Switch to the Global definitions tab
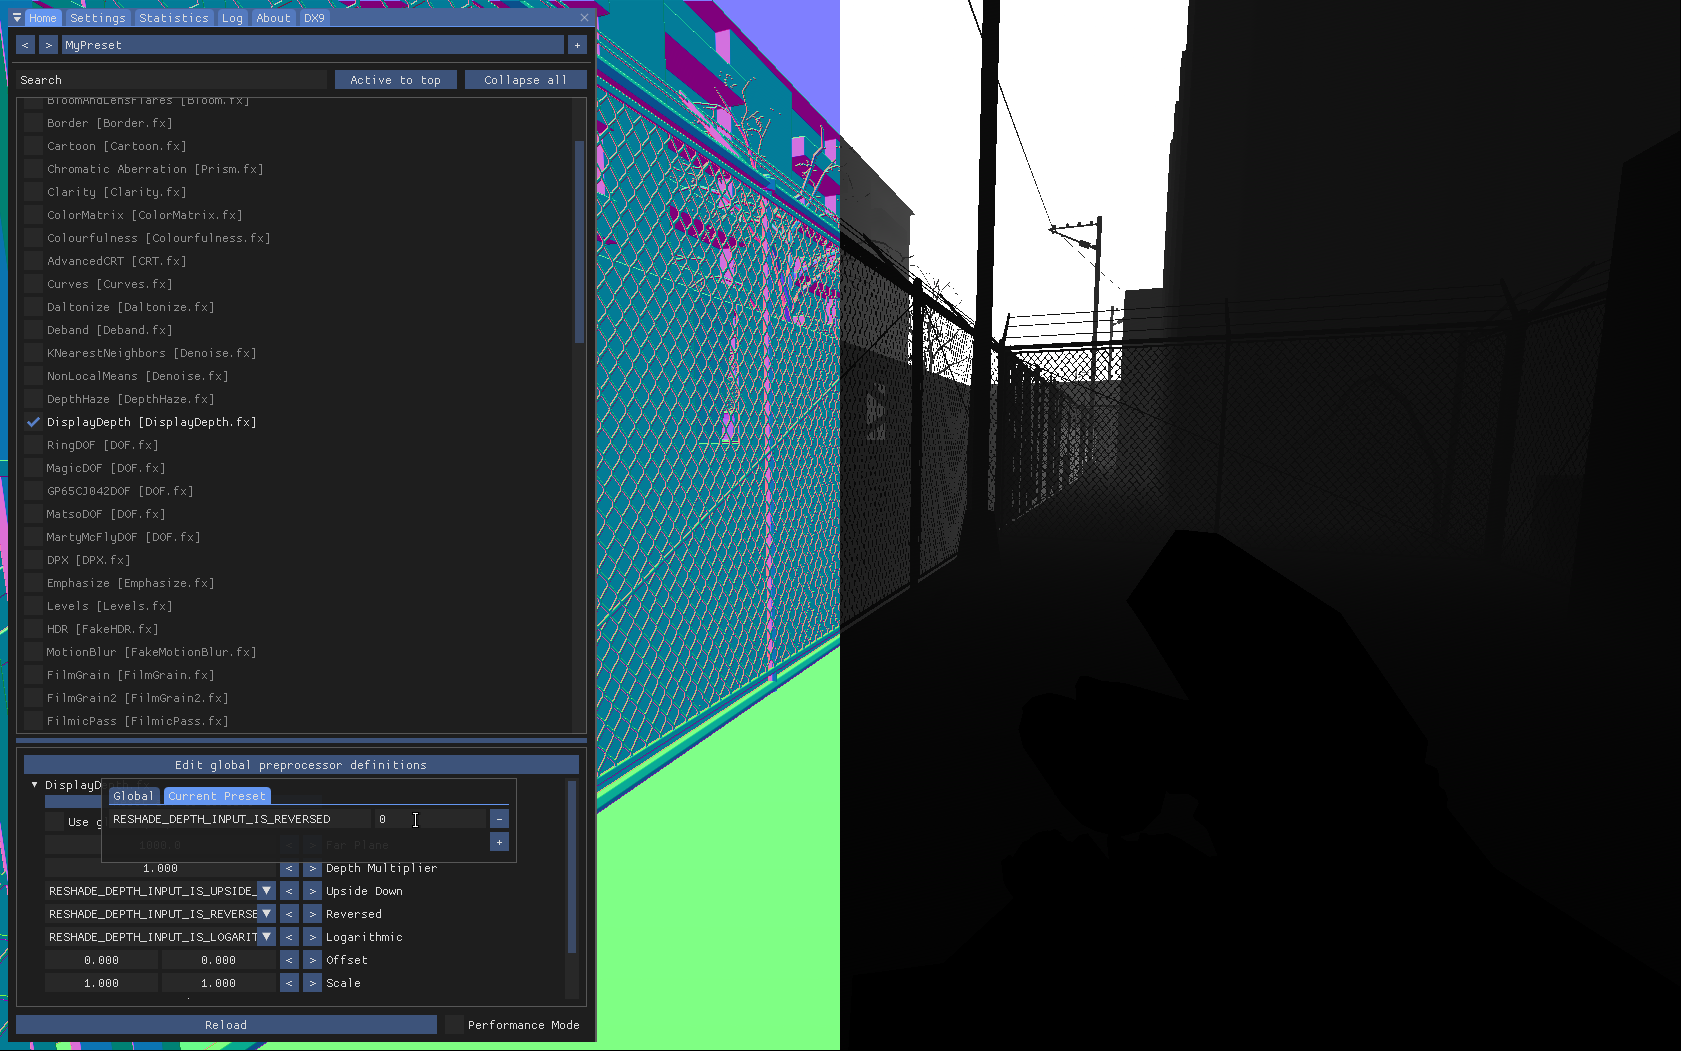This screenshot has height=1051, width=1681. 133,796
